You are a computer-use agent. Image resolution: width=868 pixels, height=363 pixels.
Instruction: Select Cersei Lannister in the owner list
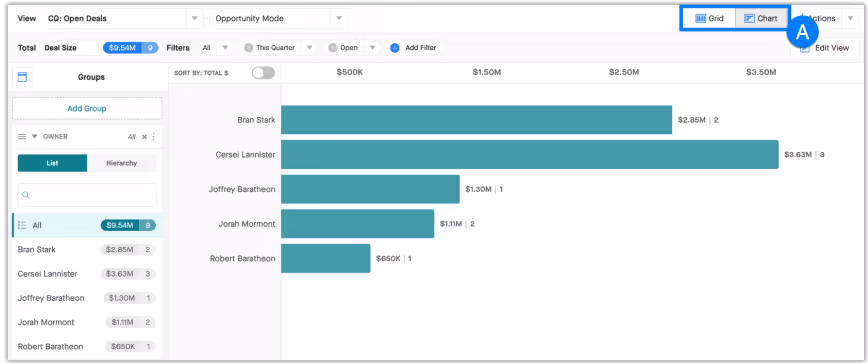[x=87, y=274]
